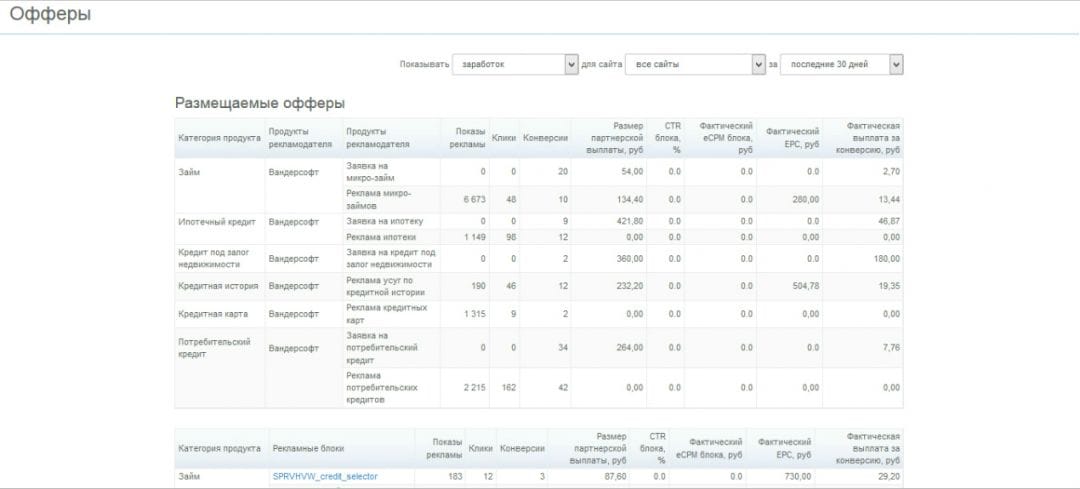Open the "заработок" display dropdown
Image resolution: width=1080 pixels, height=489 pixels.
pyautogui.click(x=515, y=64)
